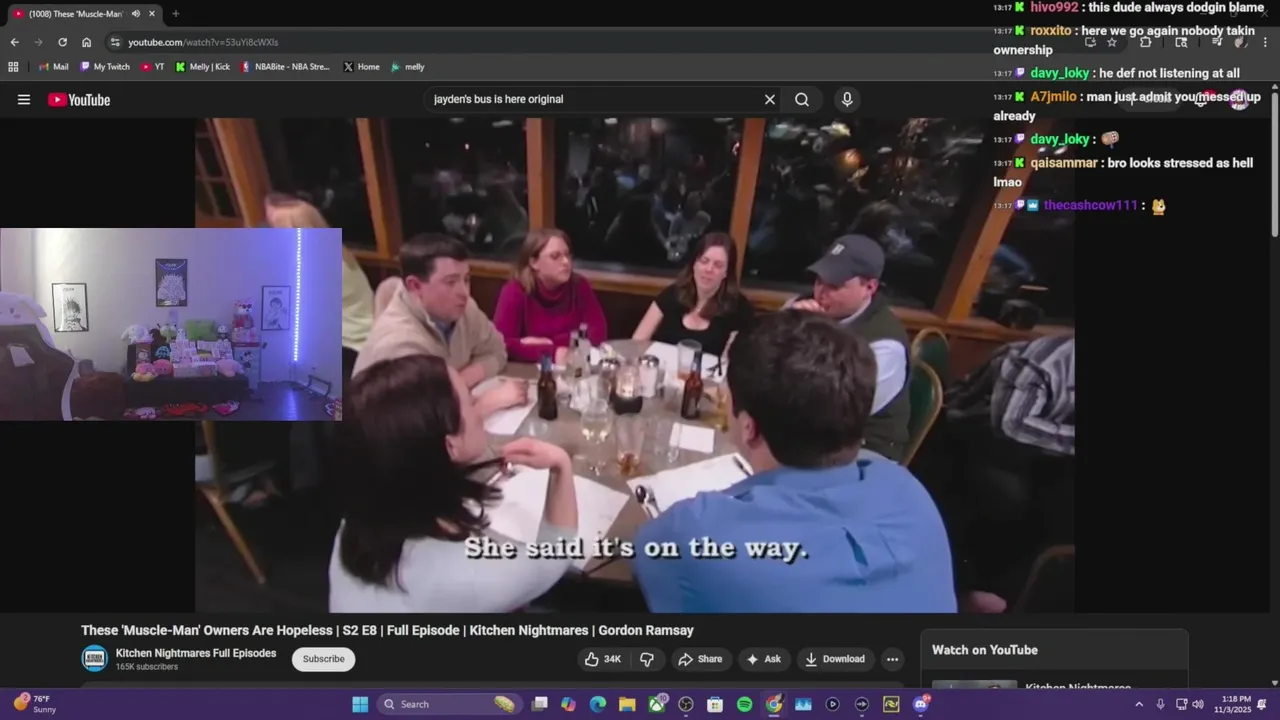The width and height of the screenshot is (1280, 720).
Task: Click the Watch on YouTube panel header
Action: pos(985,650)
